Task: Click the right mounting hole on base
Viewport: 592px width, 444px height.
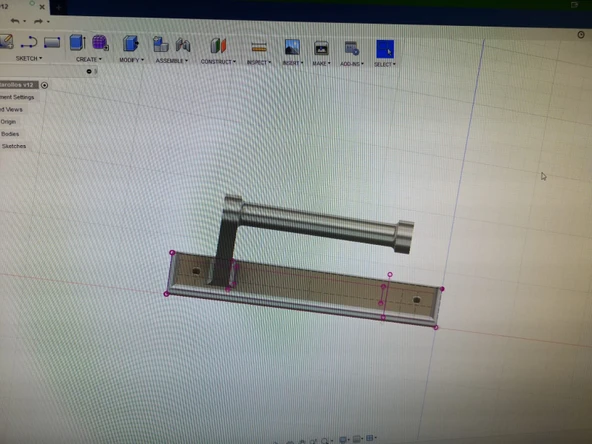Action: coord(416,300)
